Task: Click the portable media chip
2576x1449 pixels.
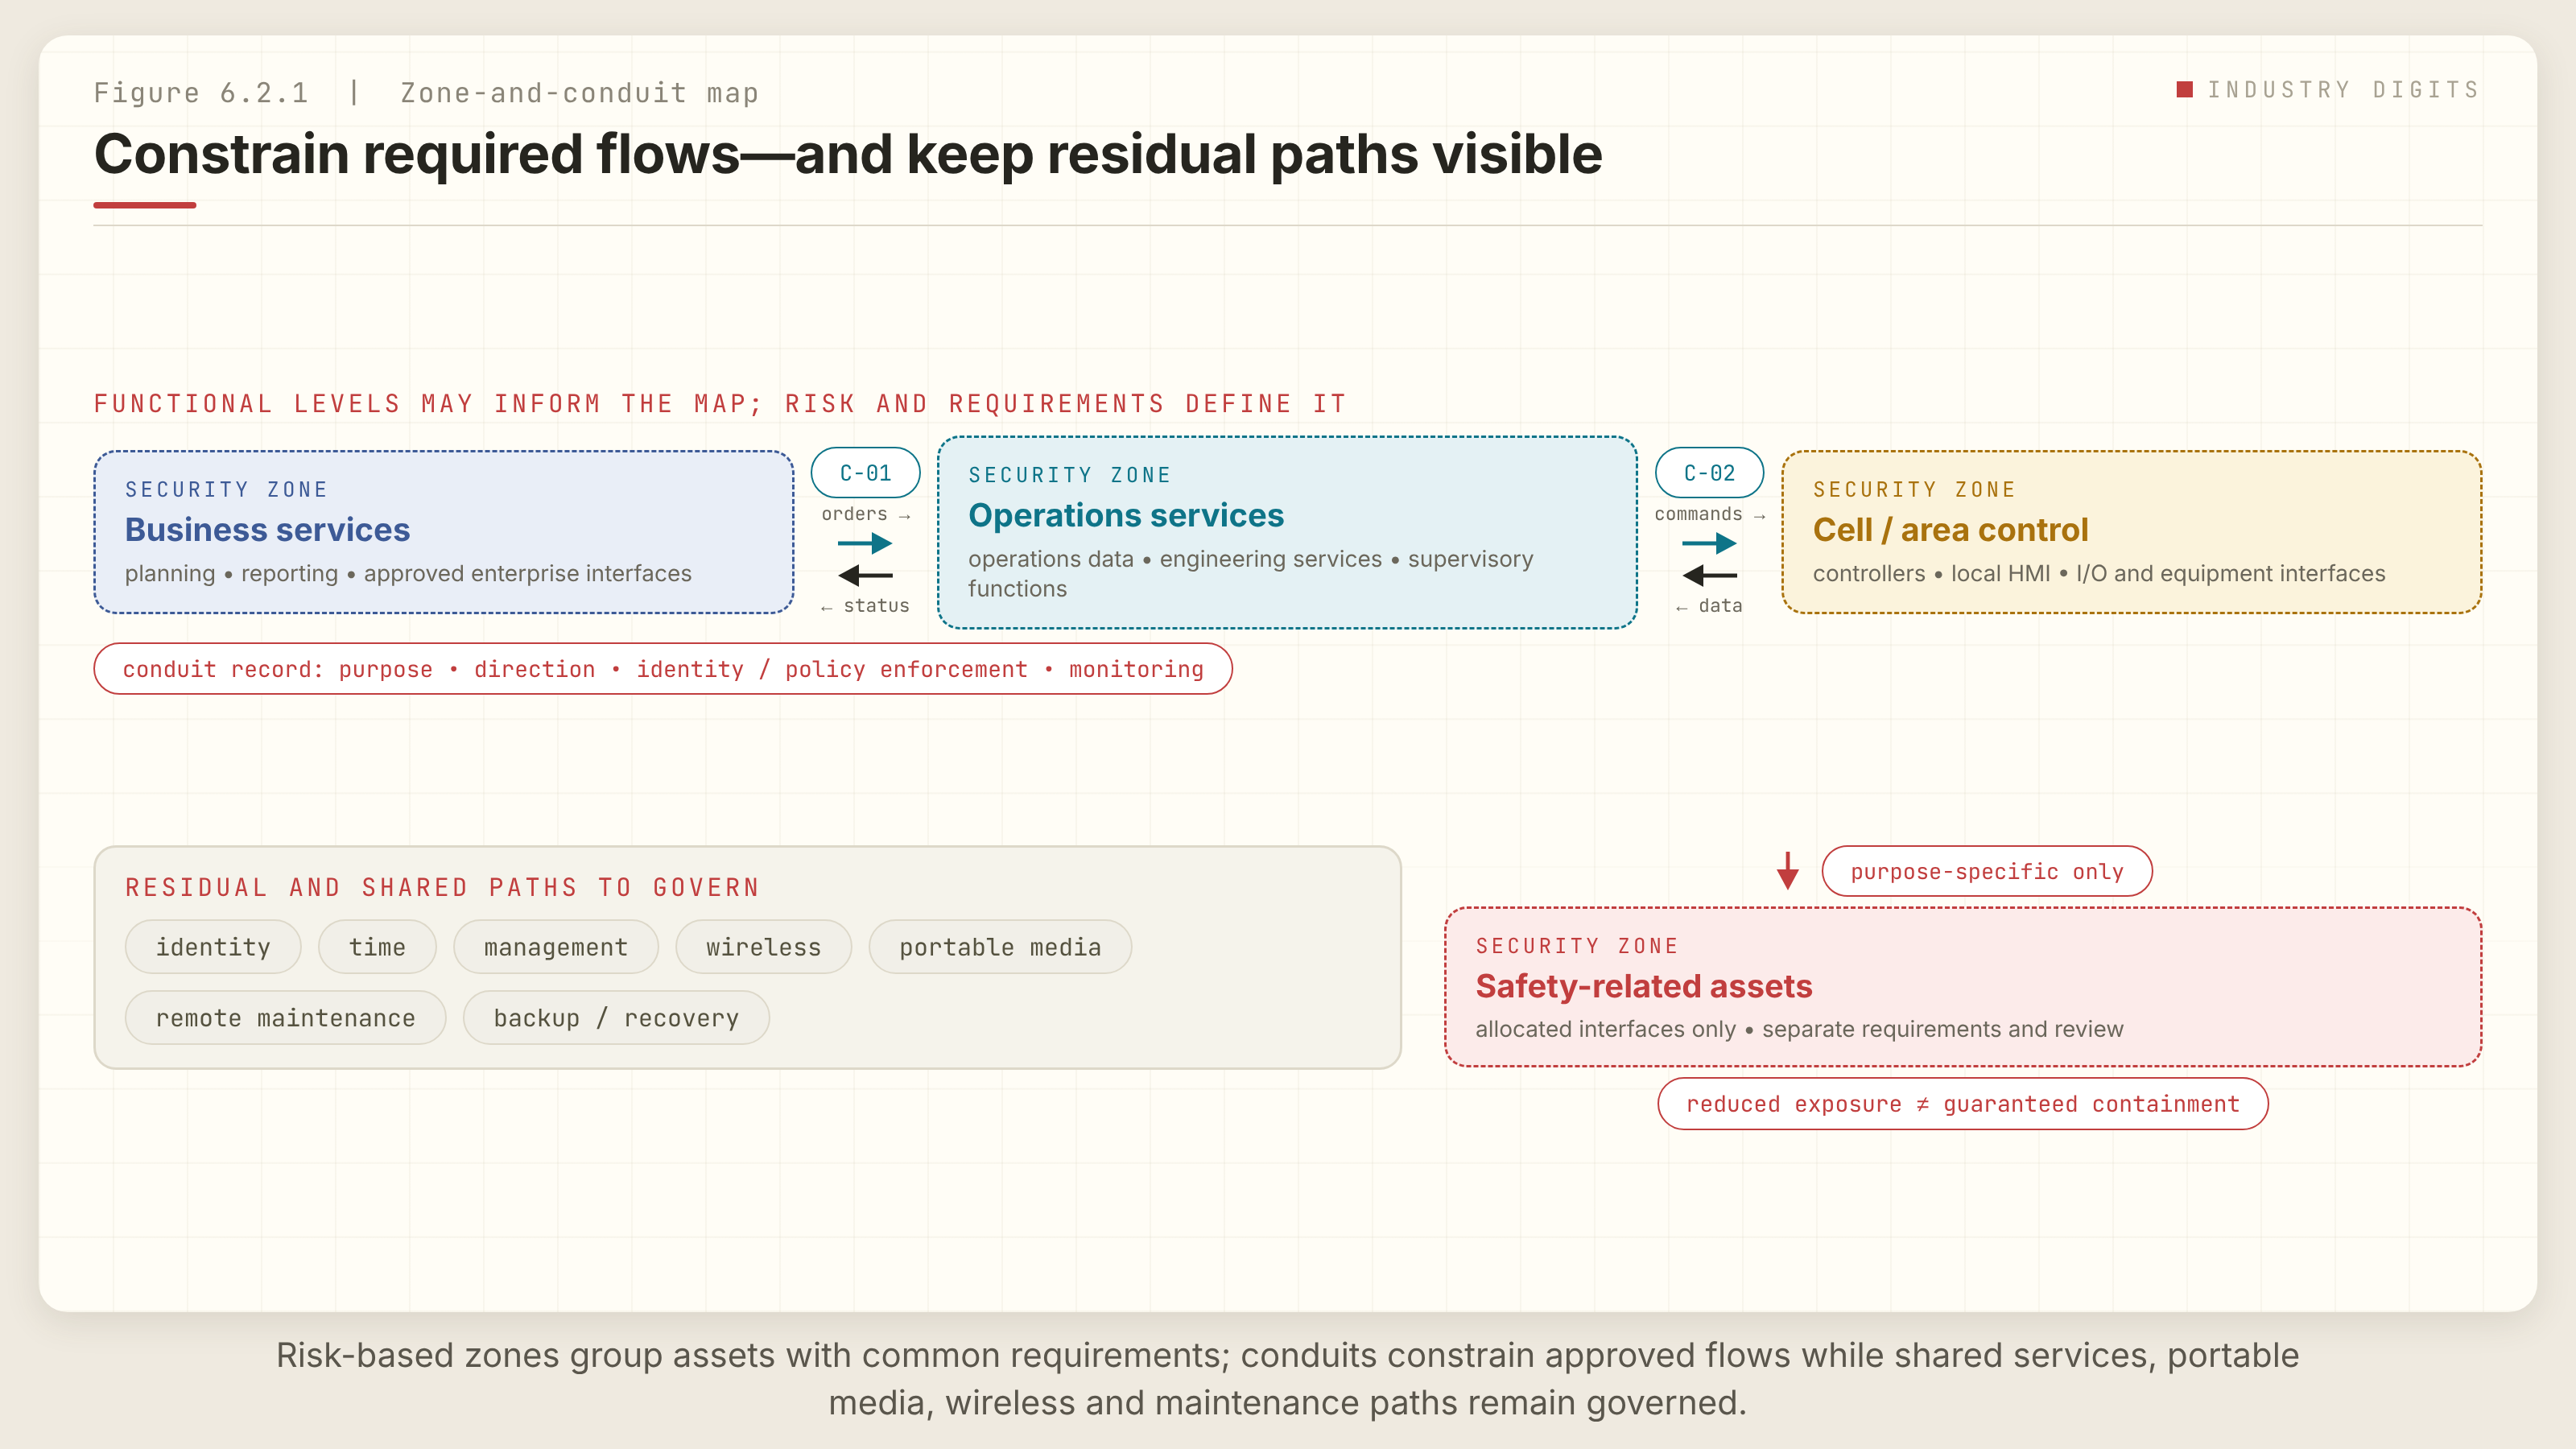Action: coord(1000,947)
